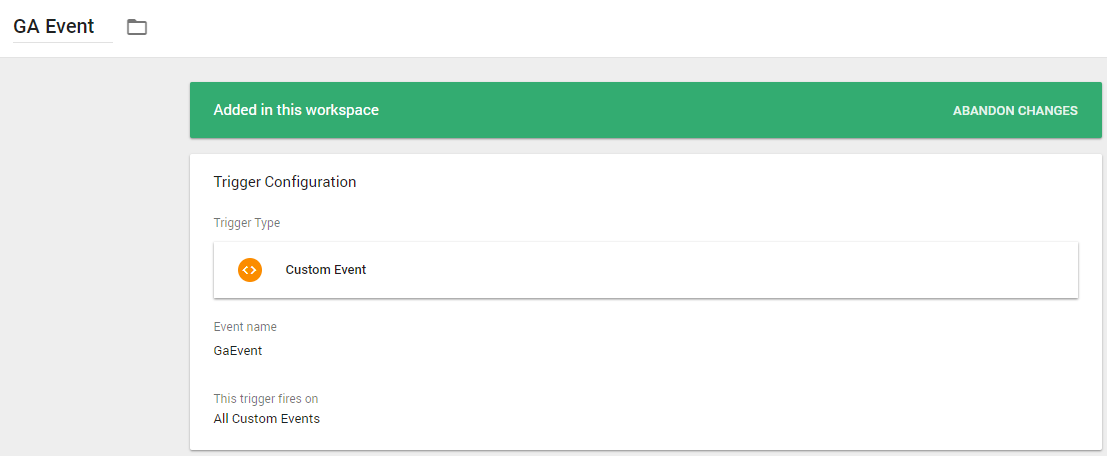
Task: Click the All Custom Events setting
Action: [267, 419]
